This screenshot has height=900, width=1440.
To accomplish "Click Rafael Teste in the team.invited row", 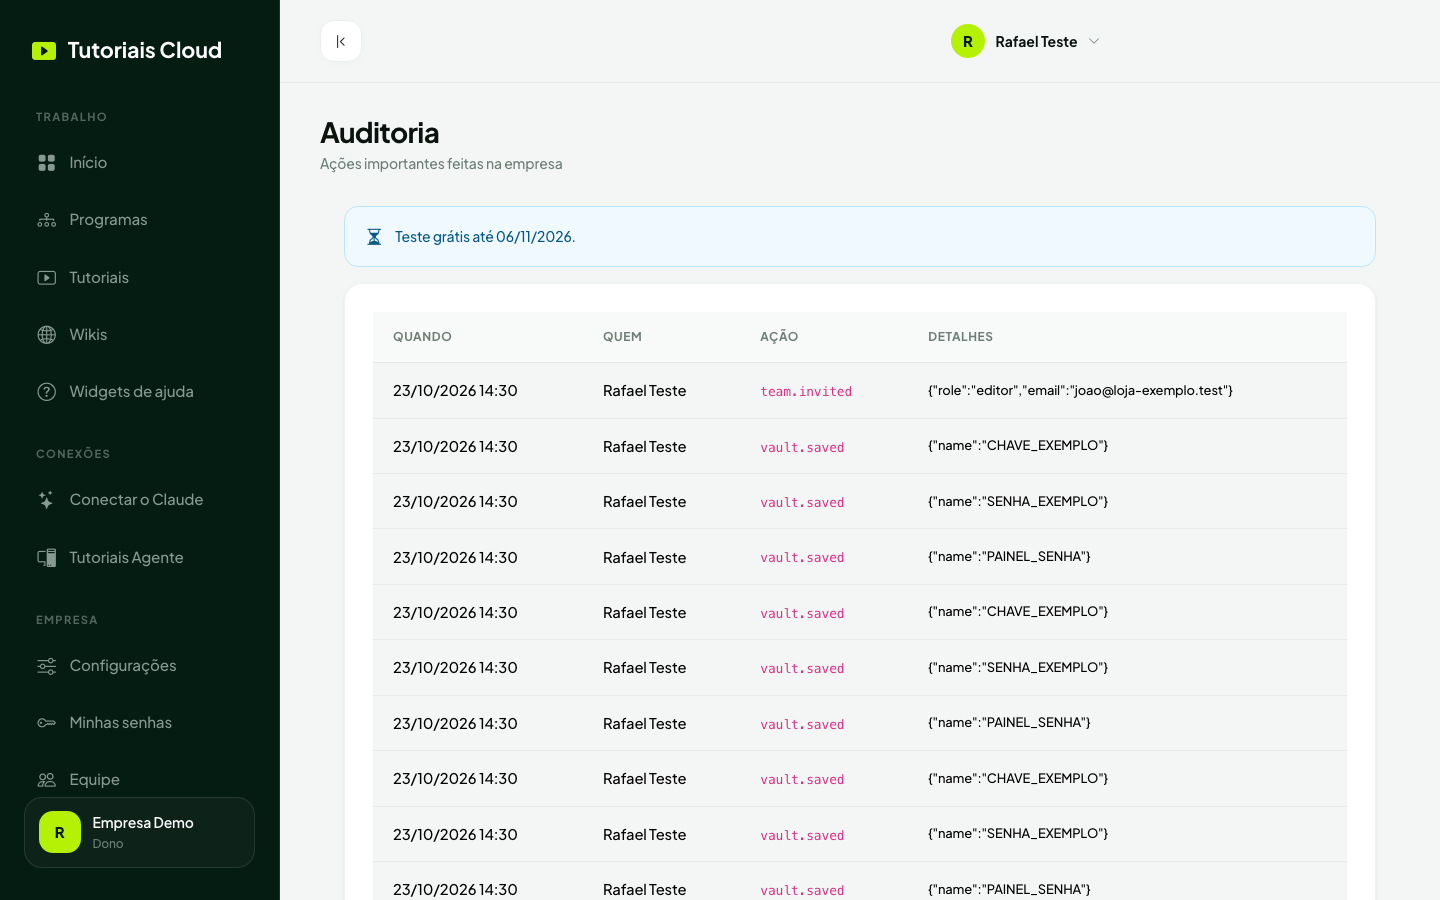I will (x=645, y=391).
